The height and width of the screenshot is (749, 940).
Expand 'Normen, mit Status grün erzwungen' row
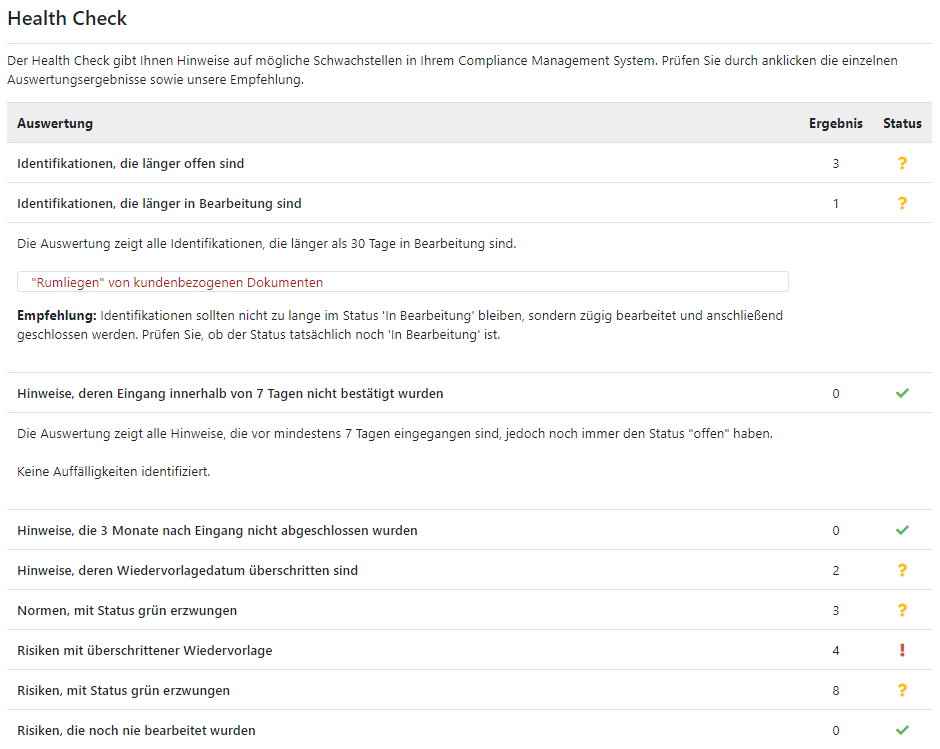pos(127,610)
